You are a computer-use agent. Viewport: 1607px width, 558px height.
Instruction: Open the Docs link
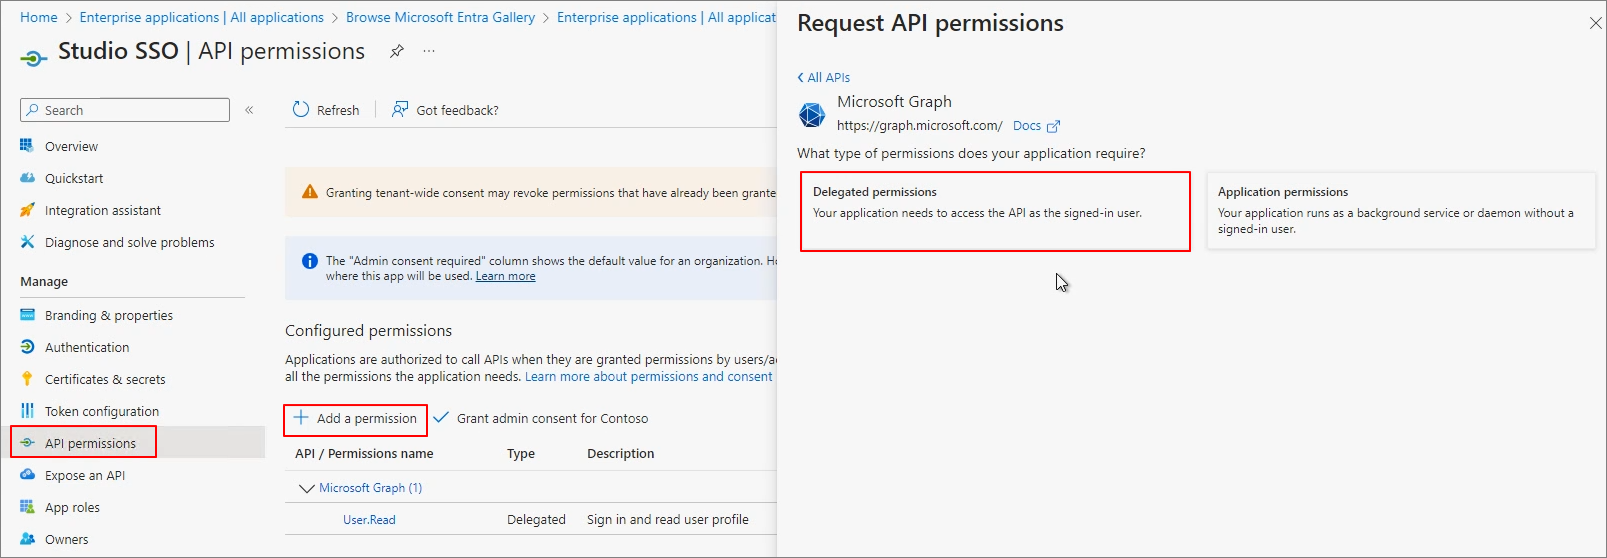click(x=1027, y=126)
